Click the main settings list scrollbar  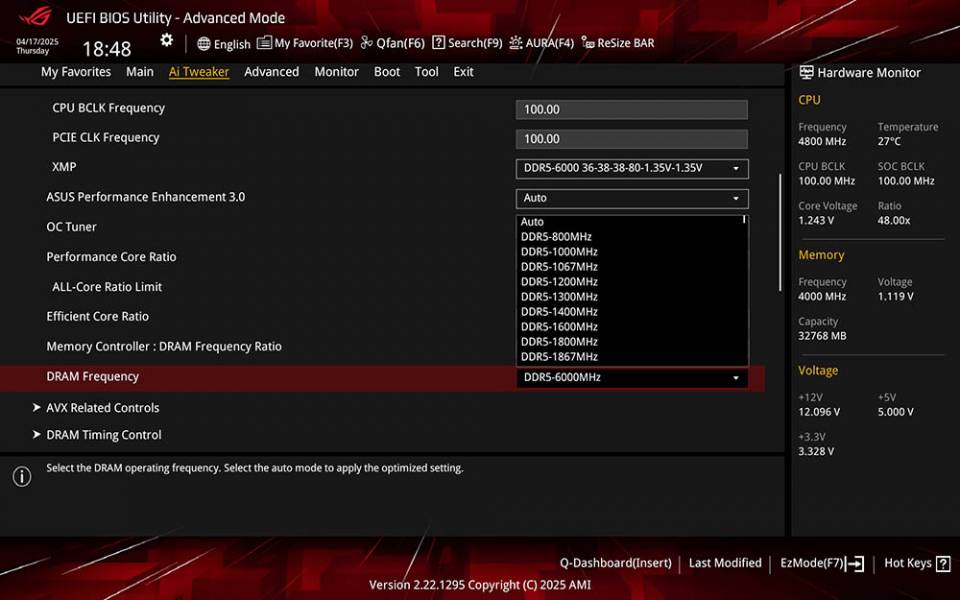(x=780, y=233)
